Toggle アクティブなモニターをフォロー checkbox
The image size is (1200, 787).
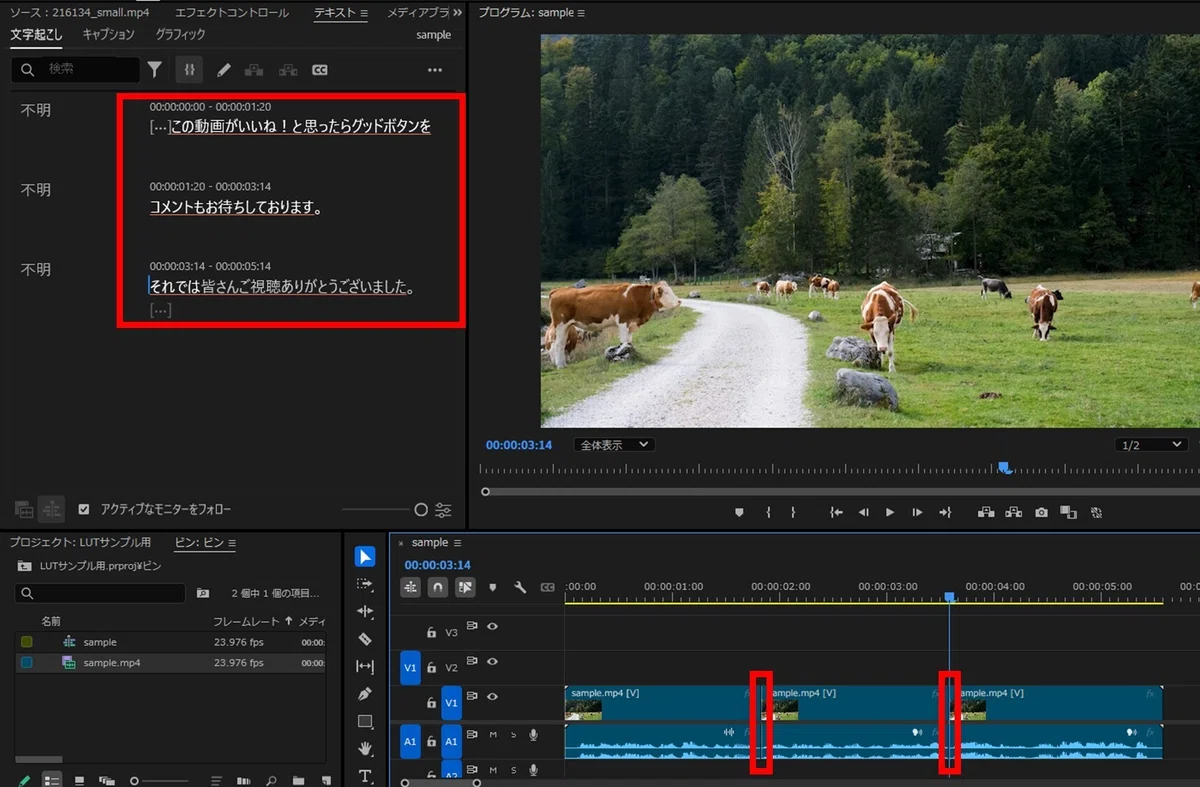tap(84, 509)
